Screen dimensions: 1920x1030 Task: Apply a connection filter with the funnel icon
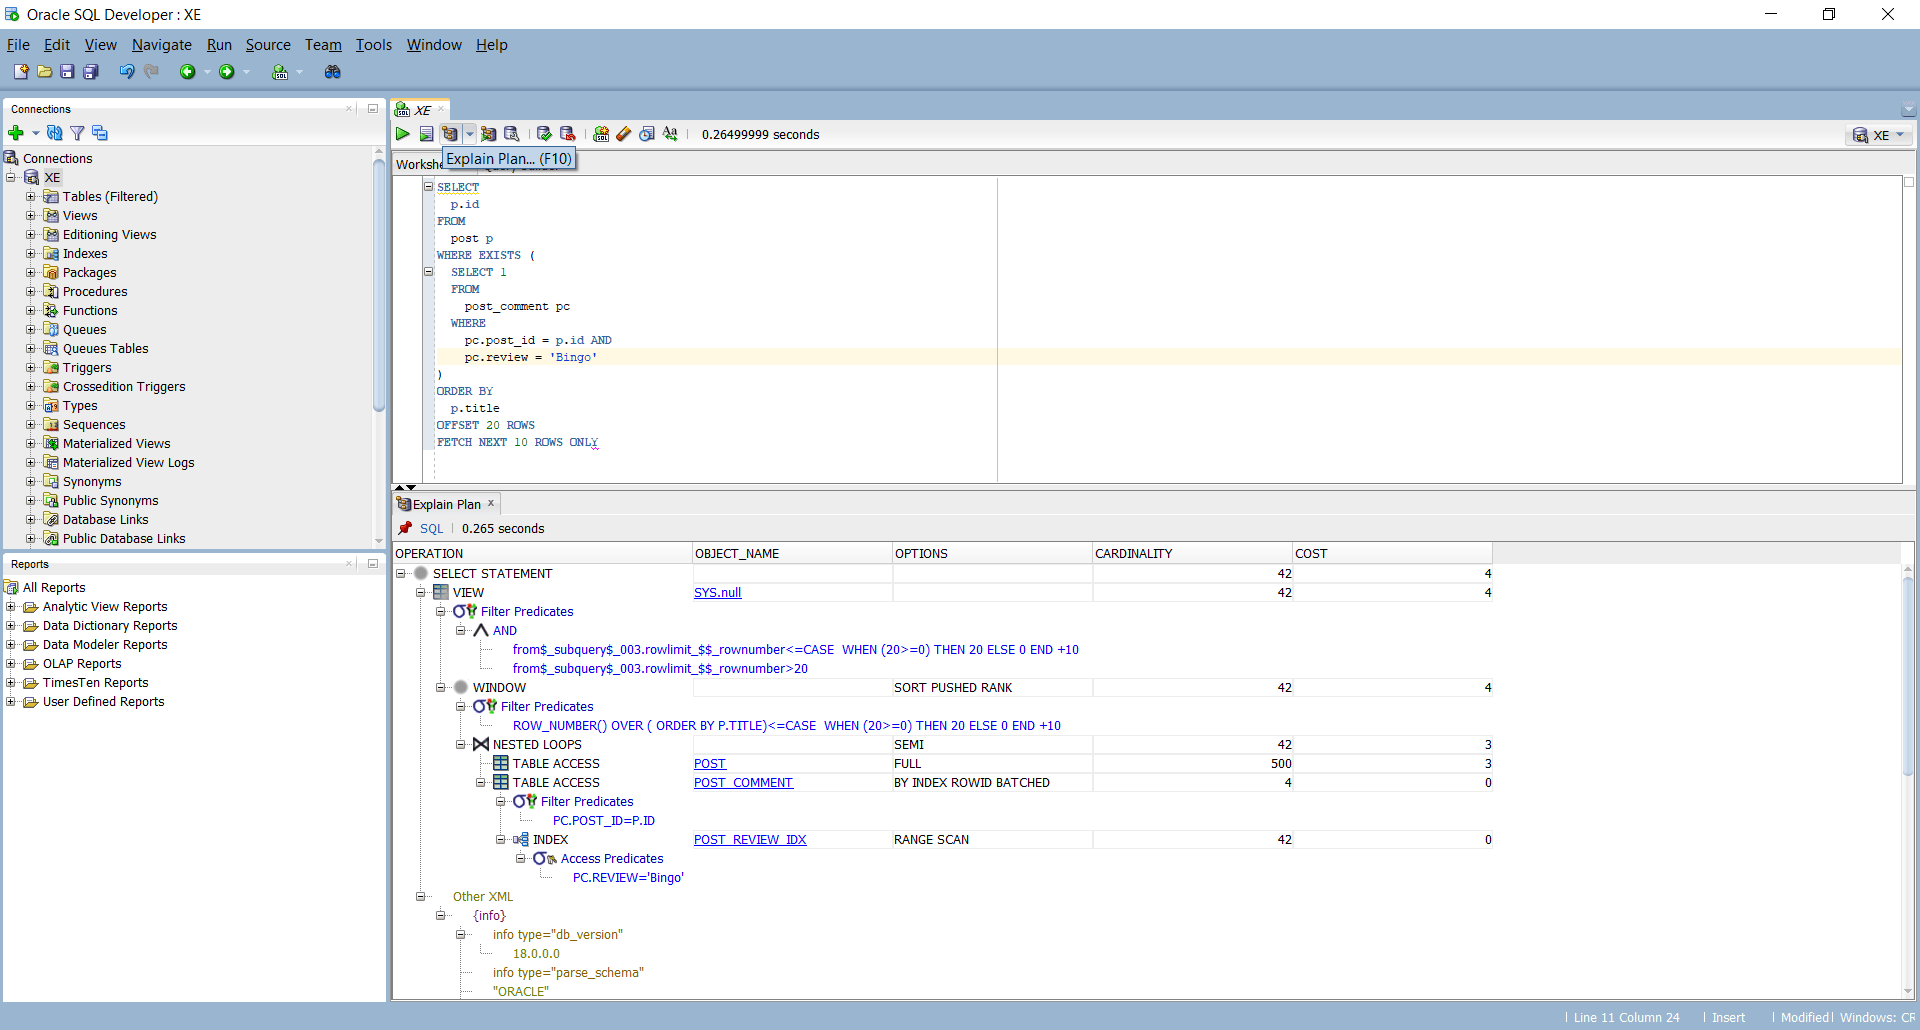click(77, 133)
